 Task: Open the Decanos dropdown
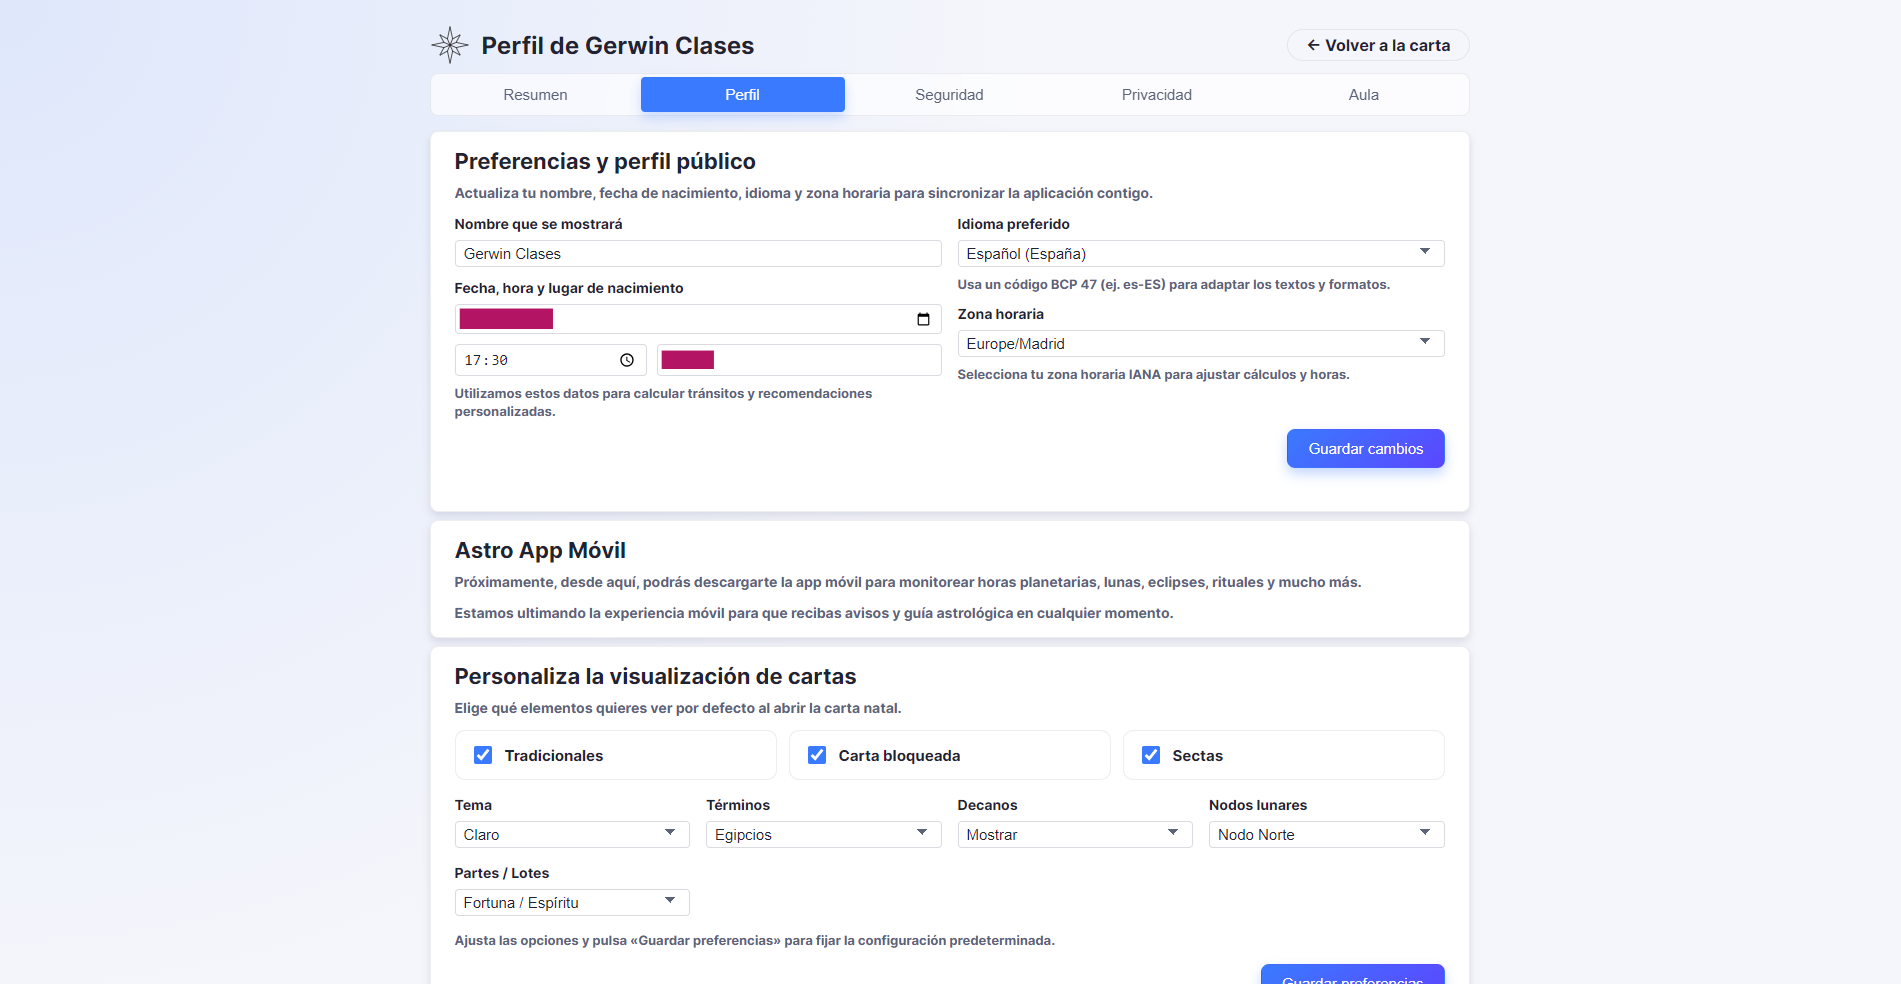[x=1074, y=834]
